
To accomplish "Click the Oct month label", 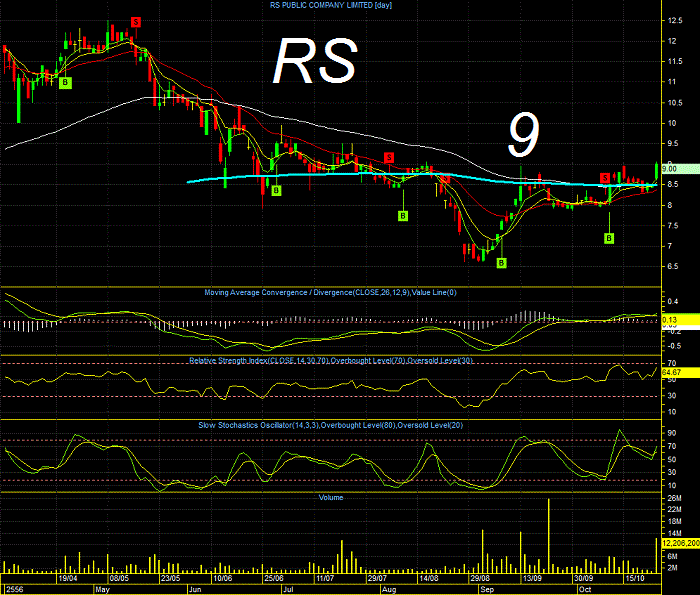I will (x=585, y=589).
